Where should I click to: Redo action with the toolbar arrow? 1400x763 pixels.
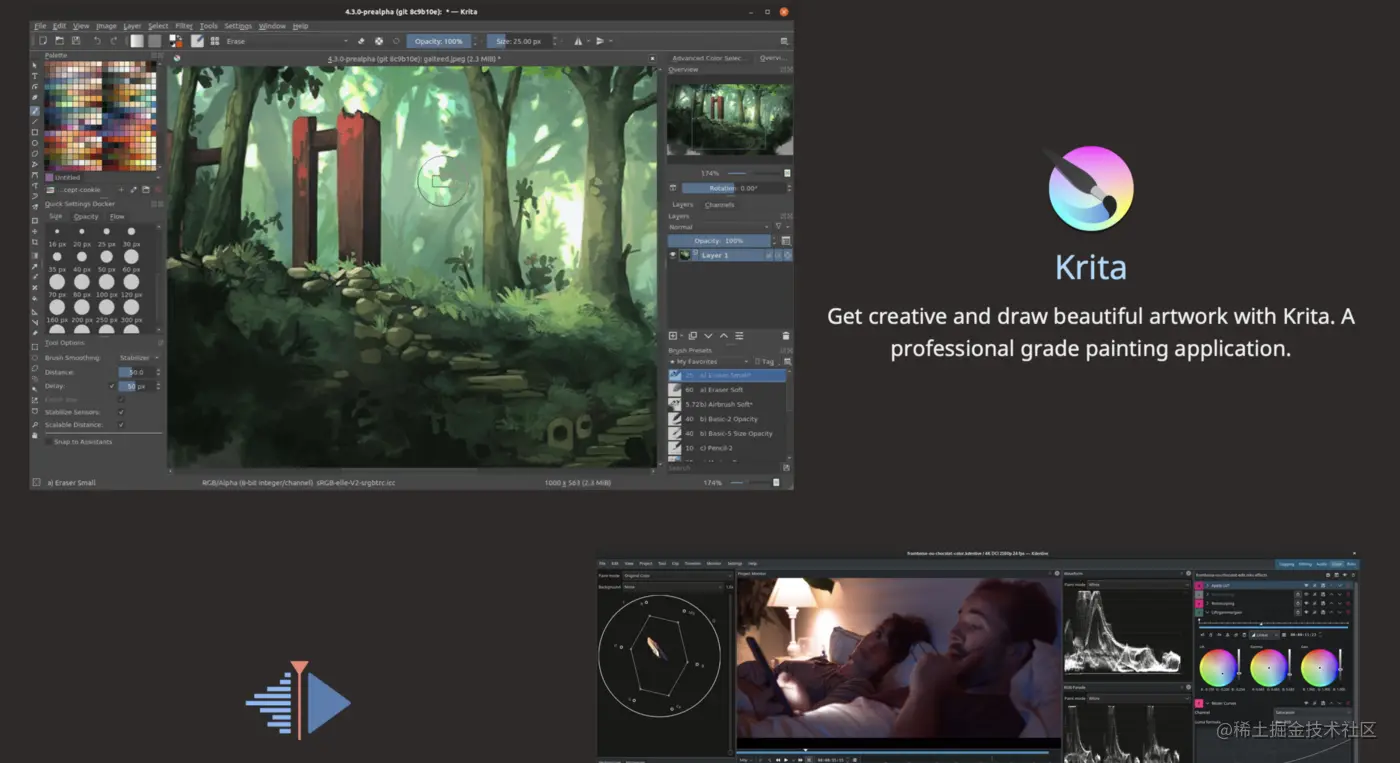pyautogui.click(x=114, y=41)
